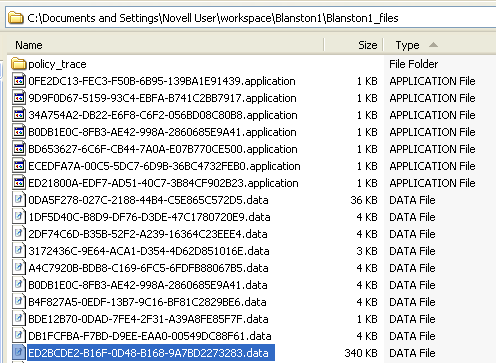The height and width of the screenshot is (363, 496).
Task: Click icon of selected ED2BCDE2 data file
Action: coord(19,353)
